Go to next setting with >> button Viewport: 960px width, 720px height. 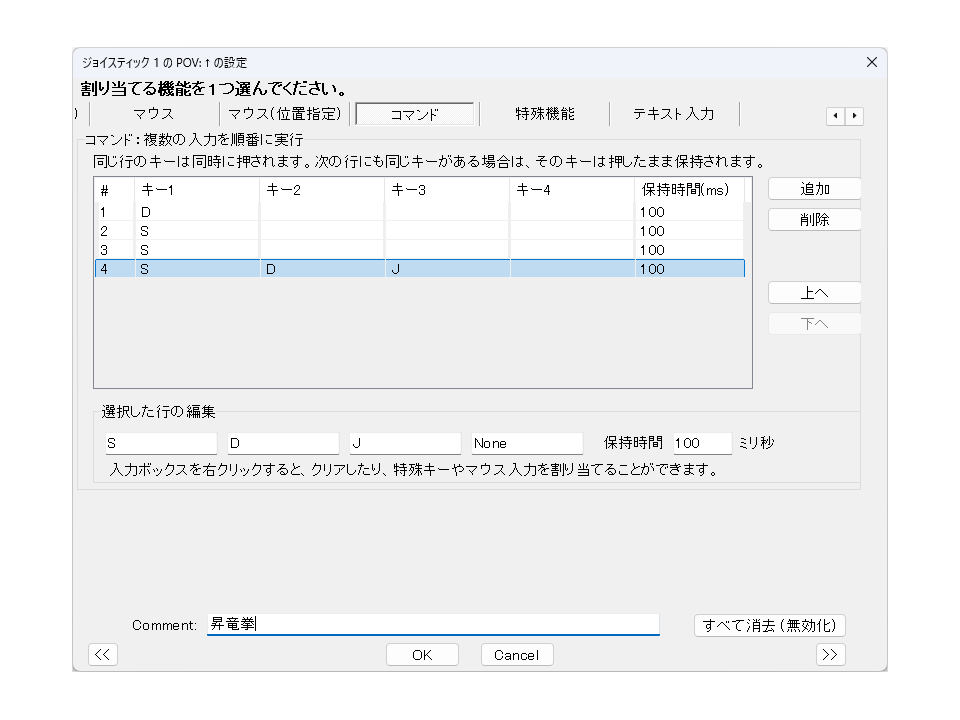[830, 654]
